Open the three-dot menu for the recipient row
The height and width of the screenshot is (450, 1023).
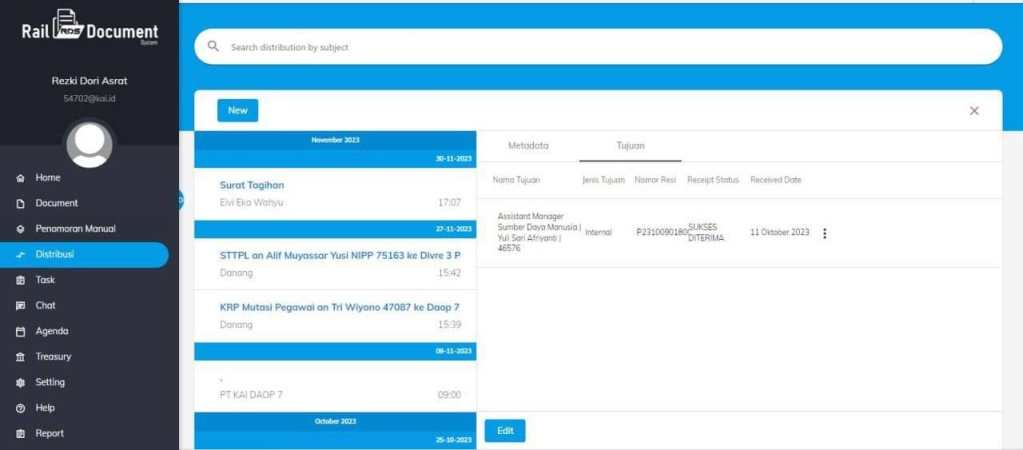click(824, 233)
